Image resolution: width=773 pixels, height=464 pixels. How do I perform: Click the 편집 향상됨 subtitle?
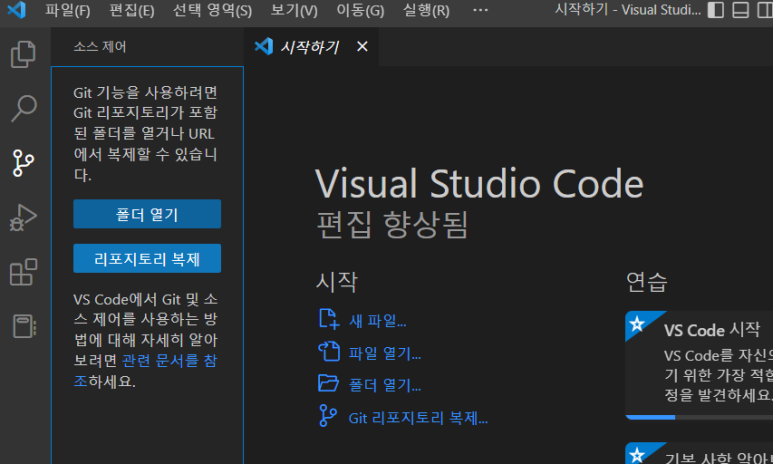tap(392, 225)
